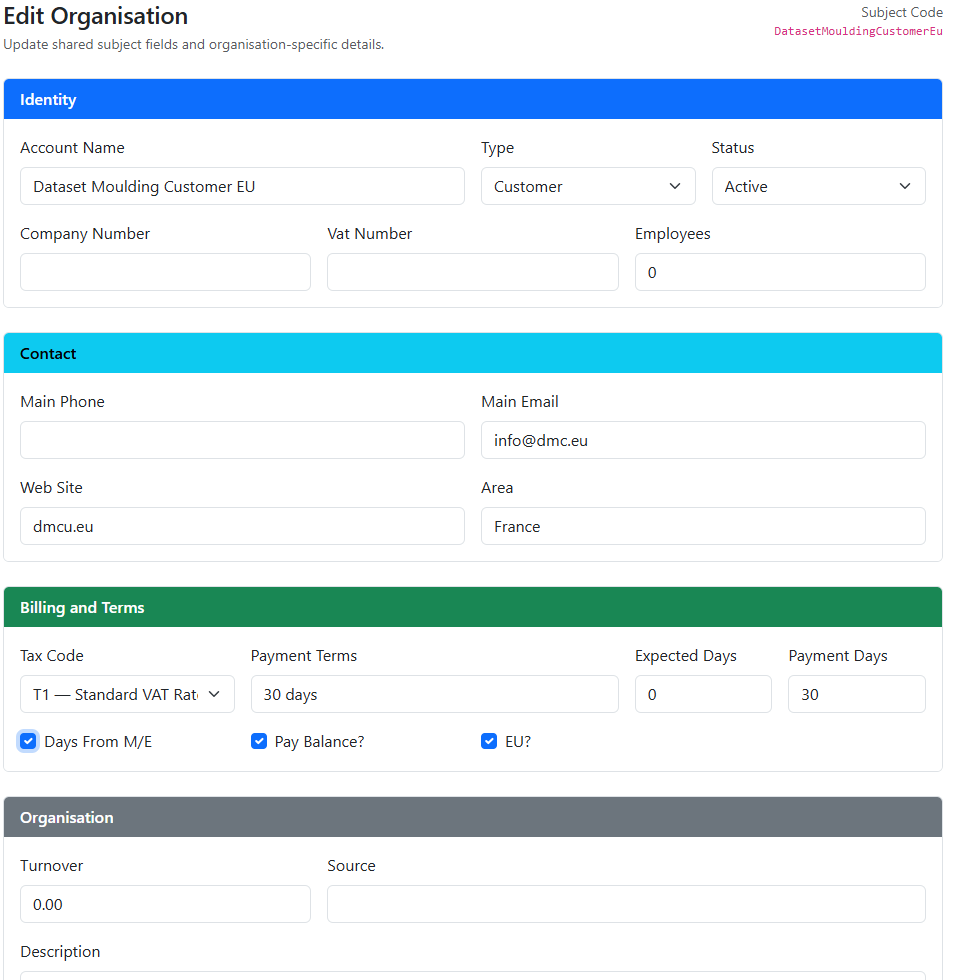The width and height of the screenshot is (954, 980).
Task: Open the Status dropdown showing Active
Action: 818,186
